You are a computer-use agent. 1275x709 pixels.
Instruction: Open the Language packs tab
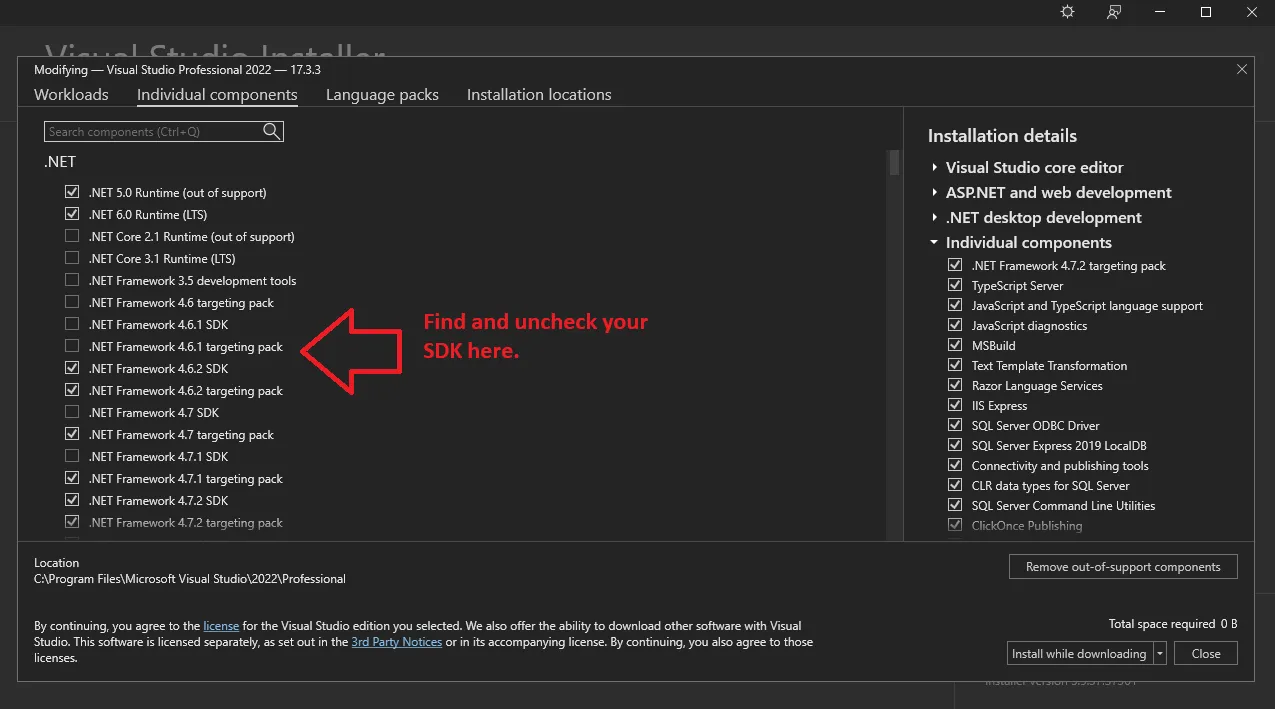tap(382, 94)
